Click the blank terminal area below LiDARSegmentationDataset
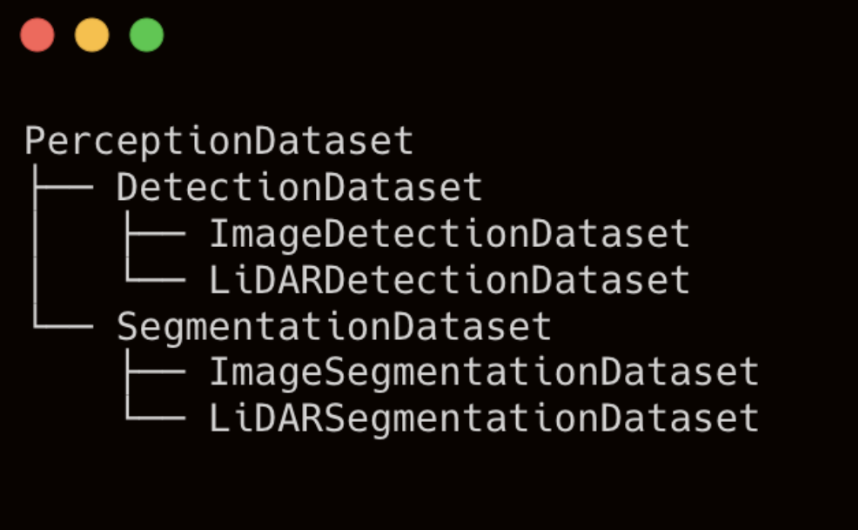 point(429,484)
